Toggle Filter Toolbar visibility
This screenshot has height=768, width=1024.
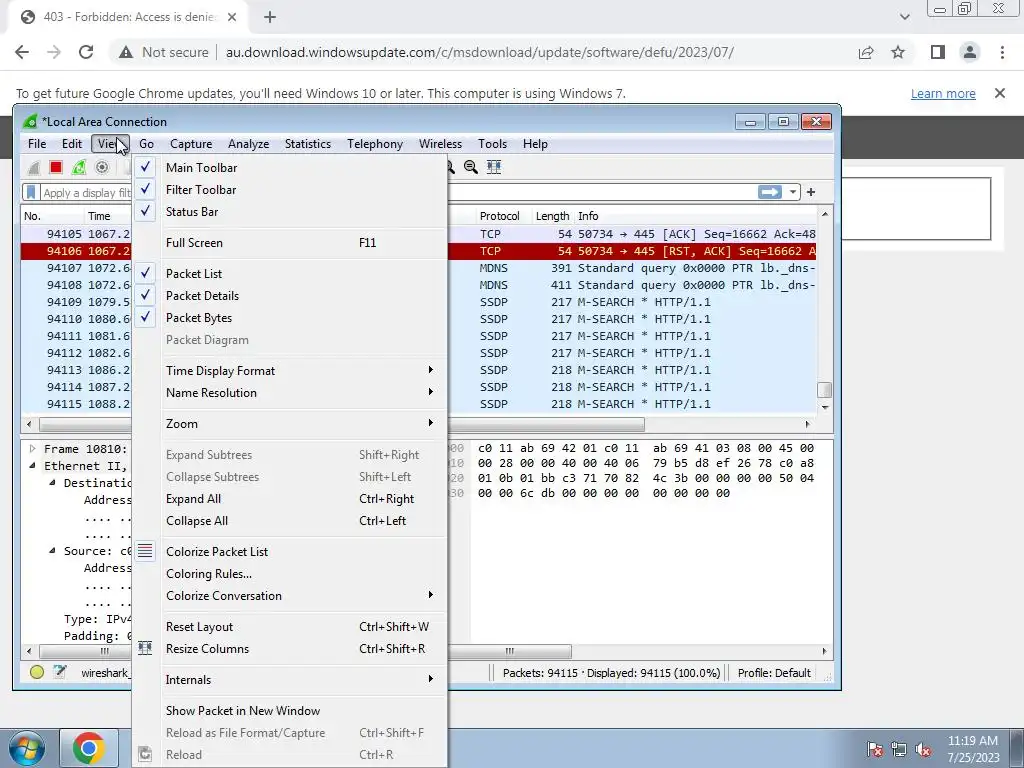[x=290, y=189]
